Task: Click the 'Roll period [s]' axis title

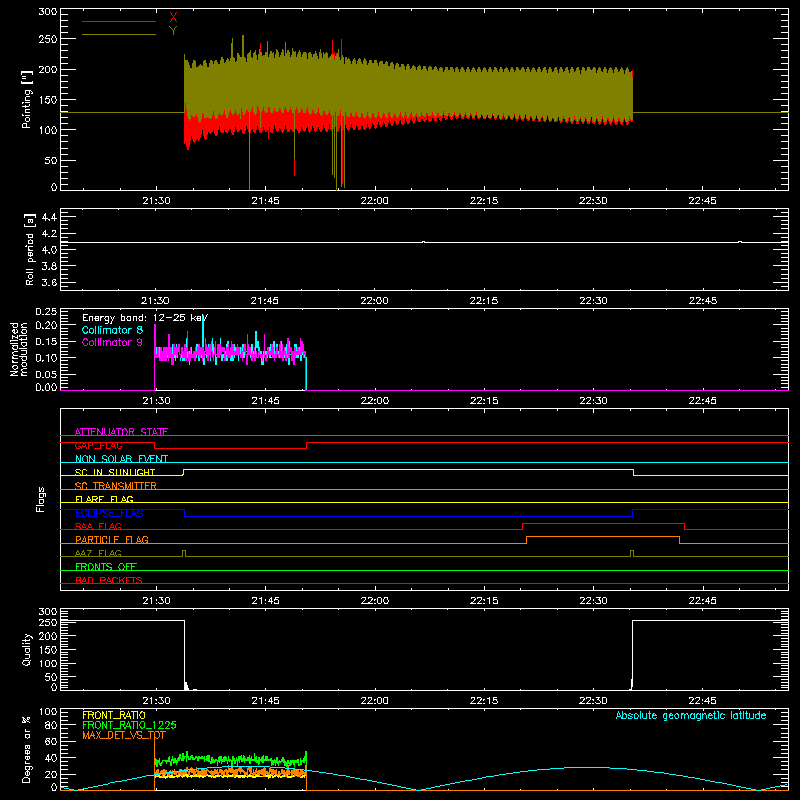Action: click(x=30, y=249)
